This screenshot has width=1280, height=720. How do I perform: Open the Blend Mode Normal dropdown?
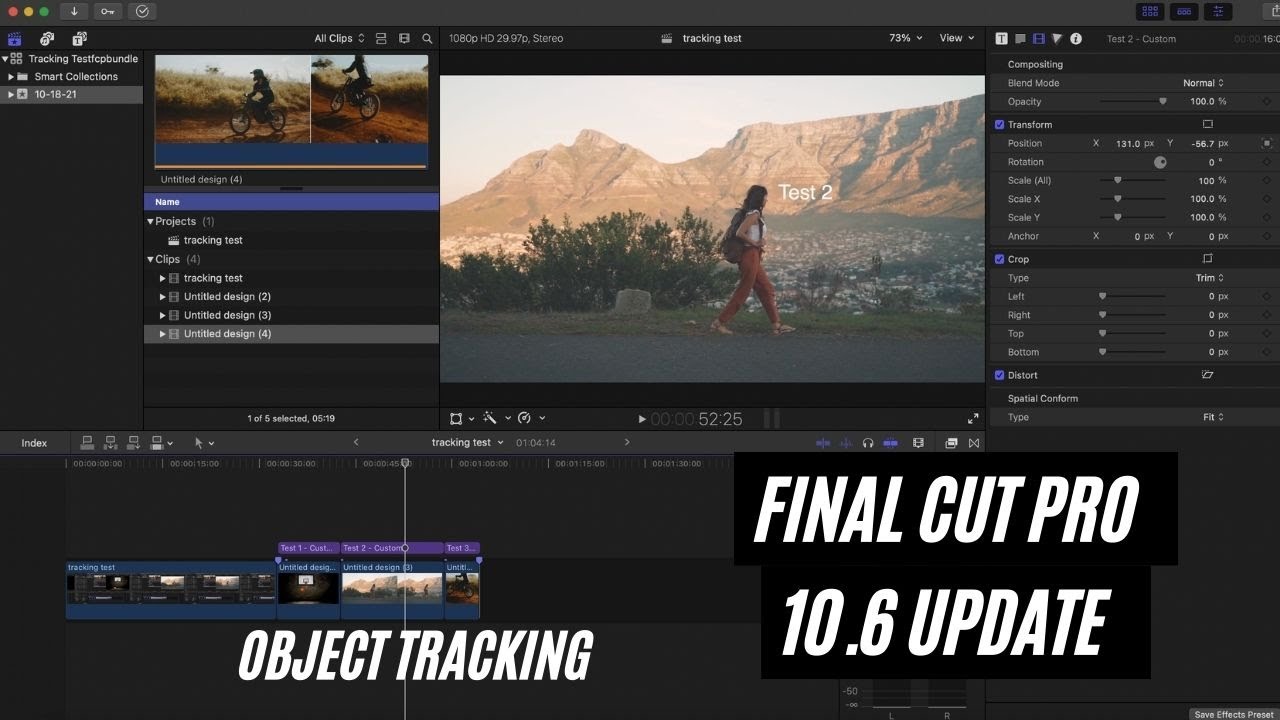(x=1204, y=83)
